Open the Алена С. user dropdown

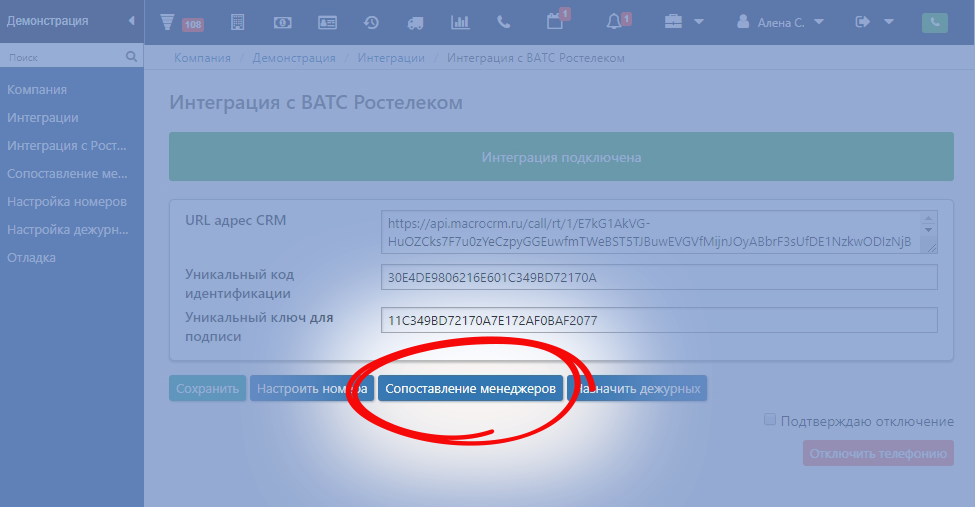pos(780,22)
